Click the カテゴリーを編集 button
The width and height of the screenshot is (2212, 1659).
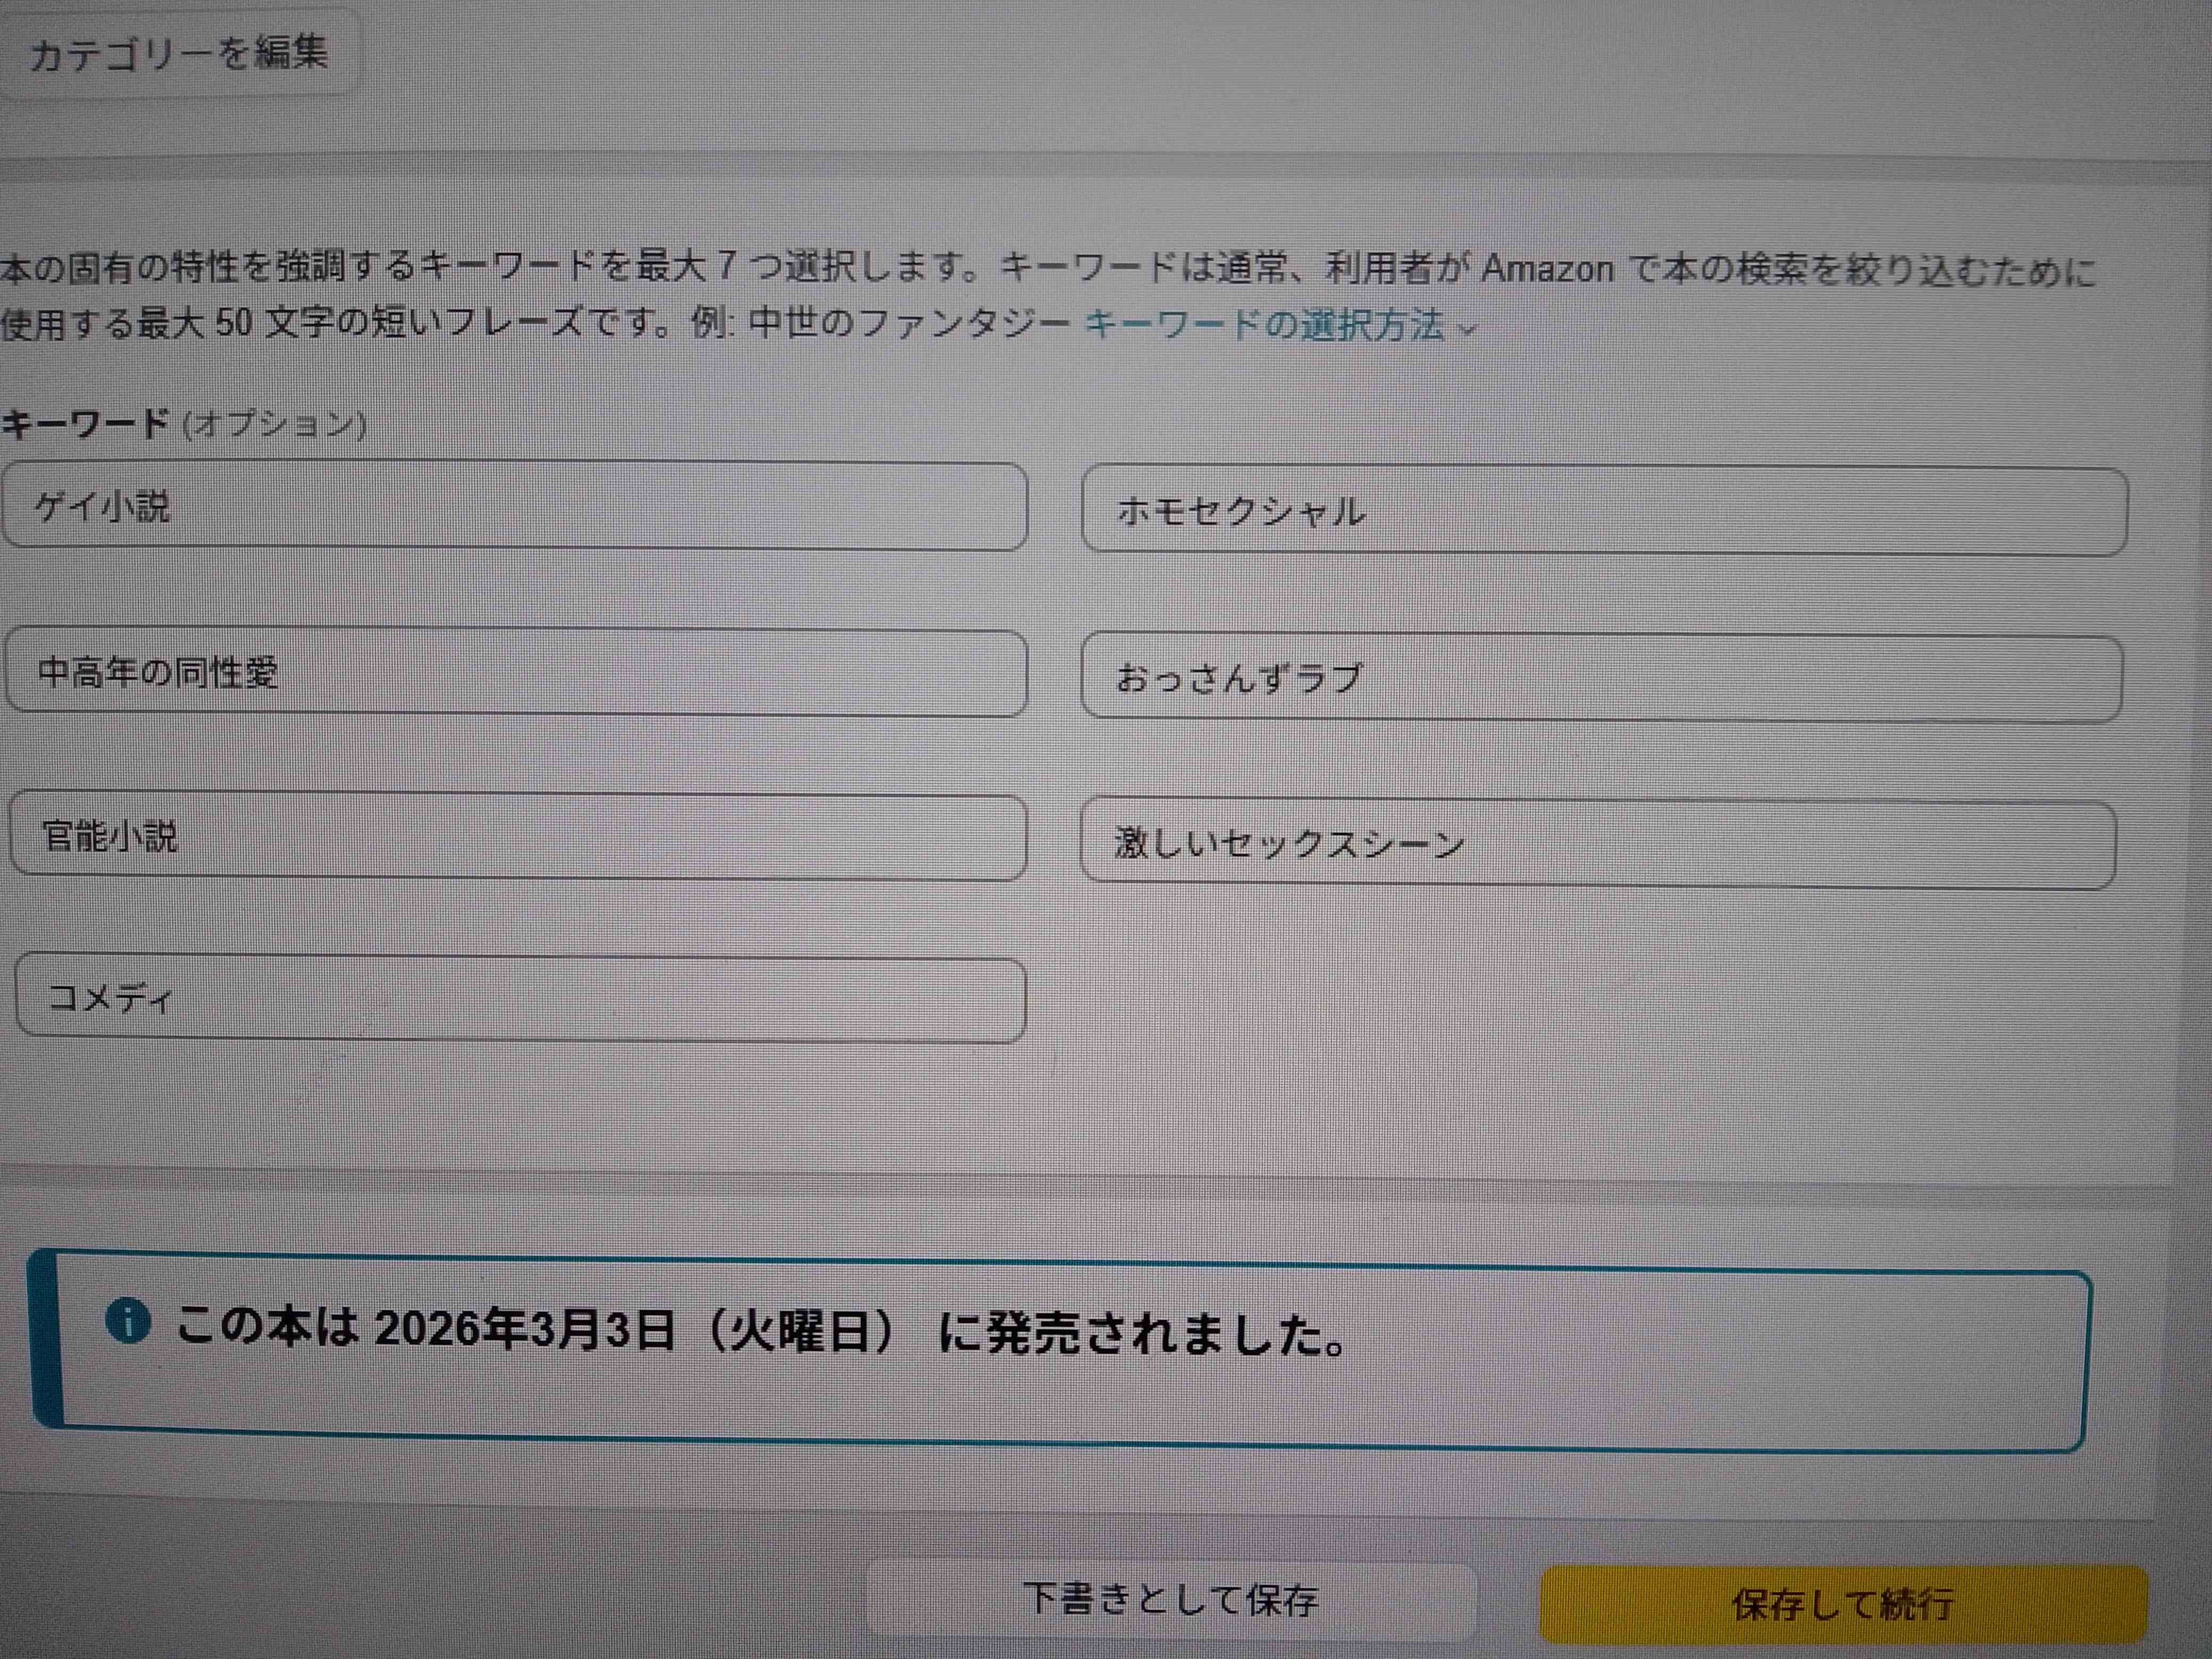(x=177, y=51)
